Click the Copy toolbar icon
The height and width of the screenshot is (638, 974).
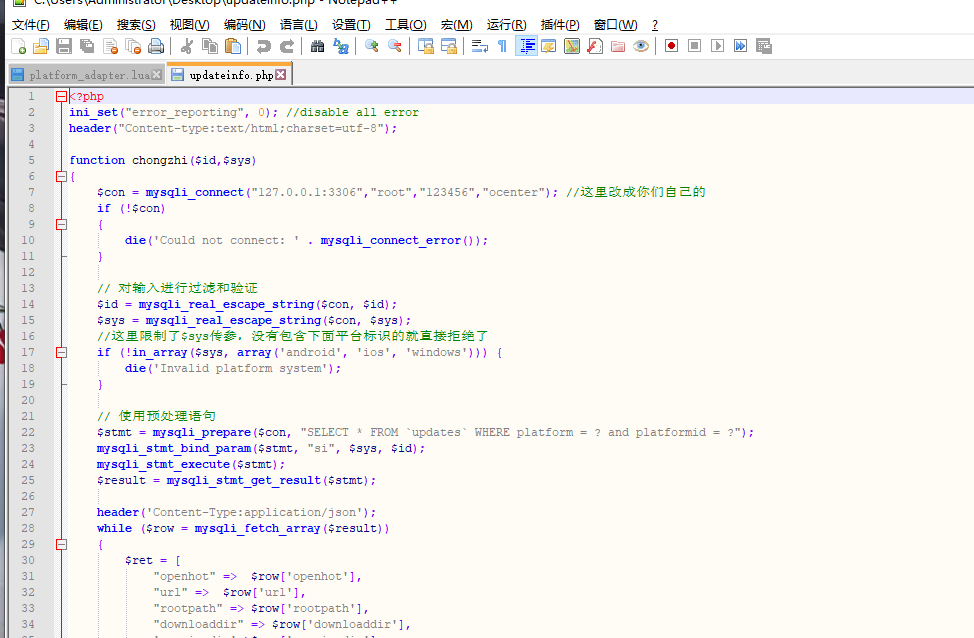point(210,46)
